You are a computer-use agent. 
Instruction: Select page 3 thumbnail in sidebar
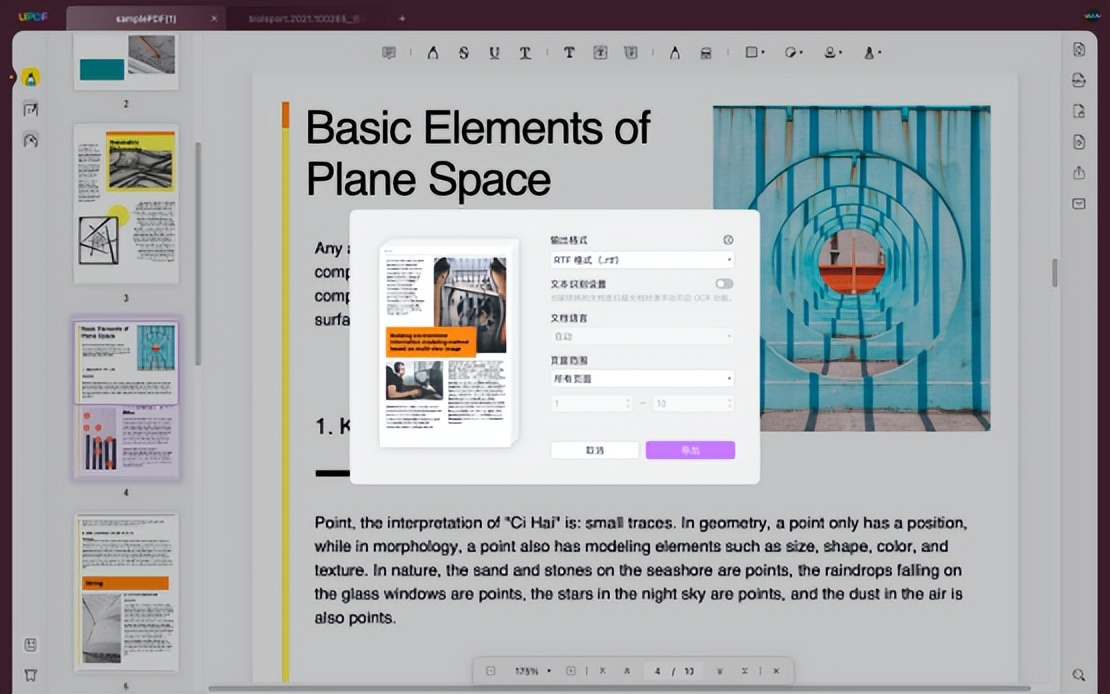[126, 203]
